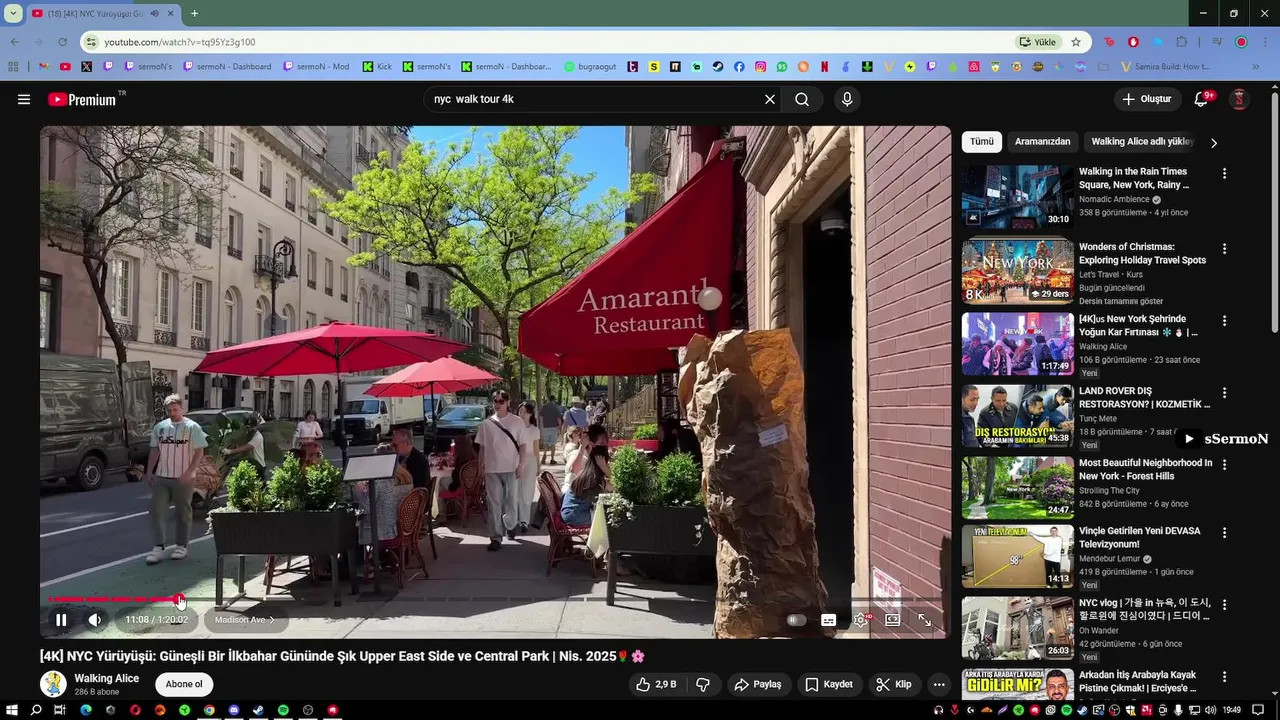
Task: Share the video via Paylaş
Action: click(x=757, y=684)
